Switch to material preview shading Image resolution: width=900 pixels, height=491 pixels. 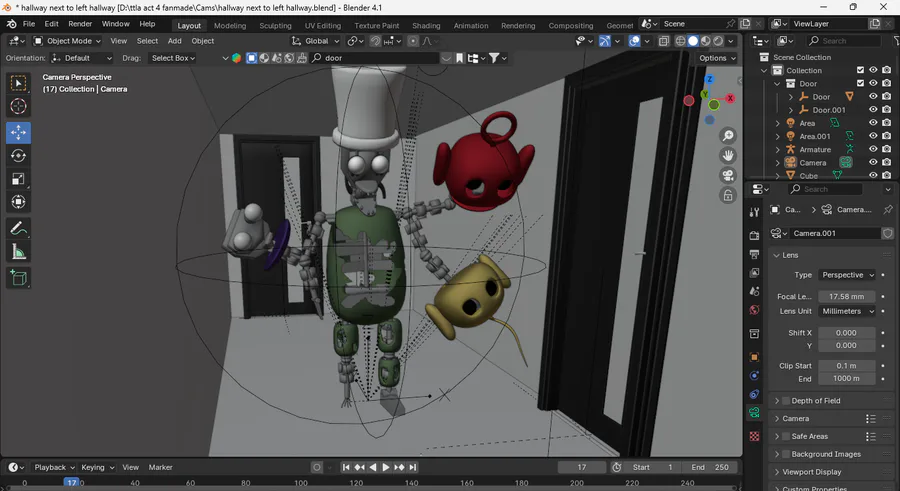point(705,41)
